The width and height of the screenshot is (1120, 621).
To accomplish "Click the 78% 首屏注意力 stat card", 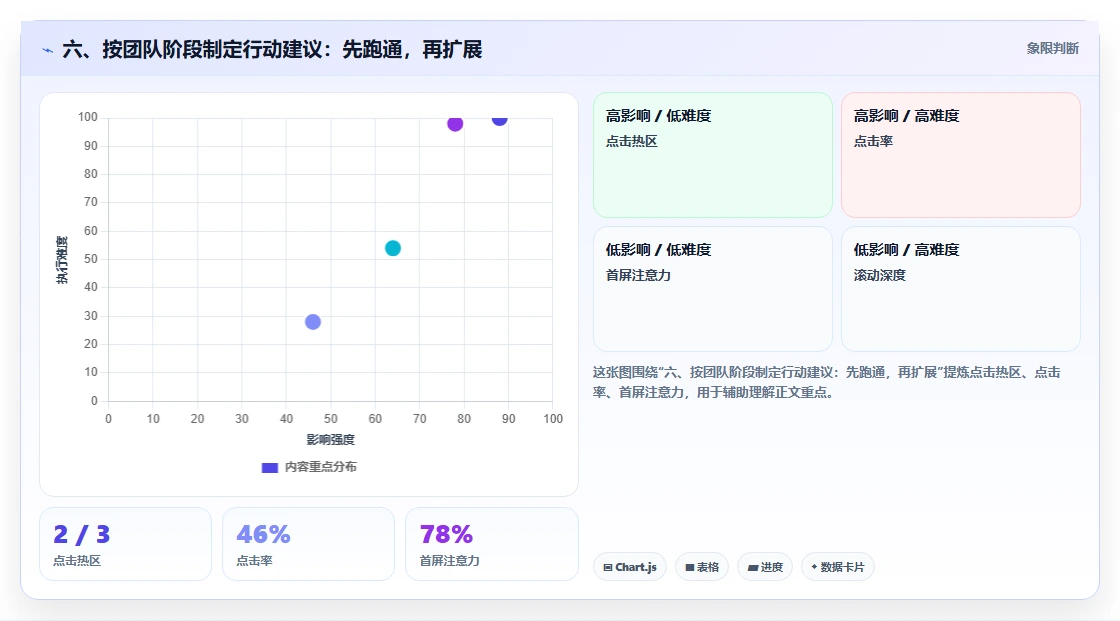I will pos(491,544).
